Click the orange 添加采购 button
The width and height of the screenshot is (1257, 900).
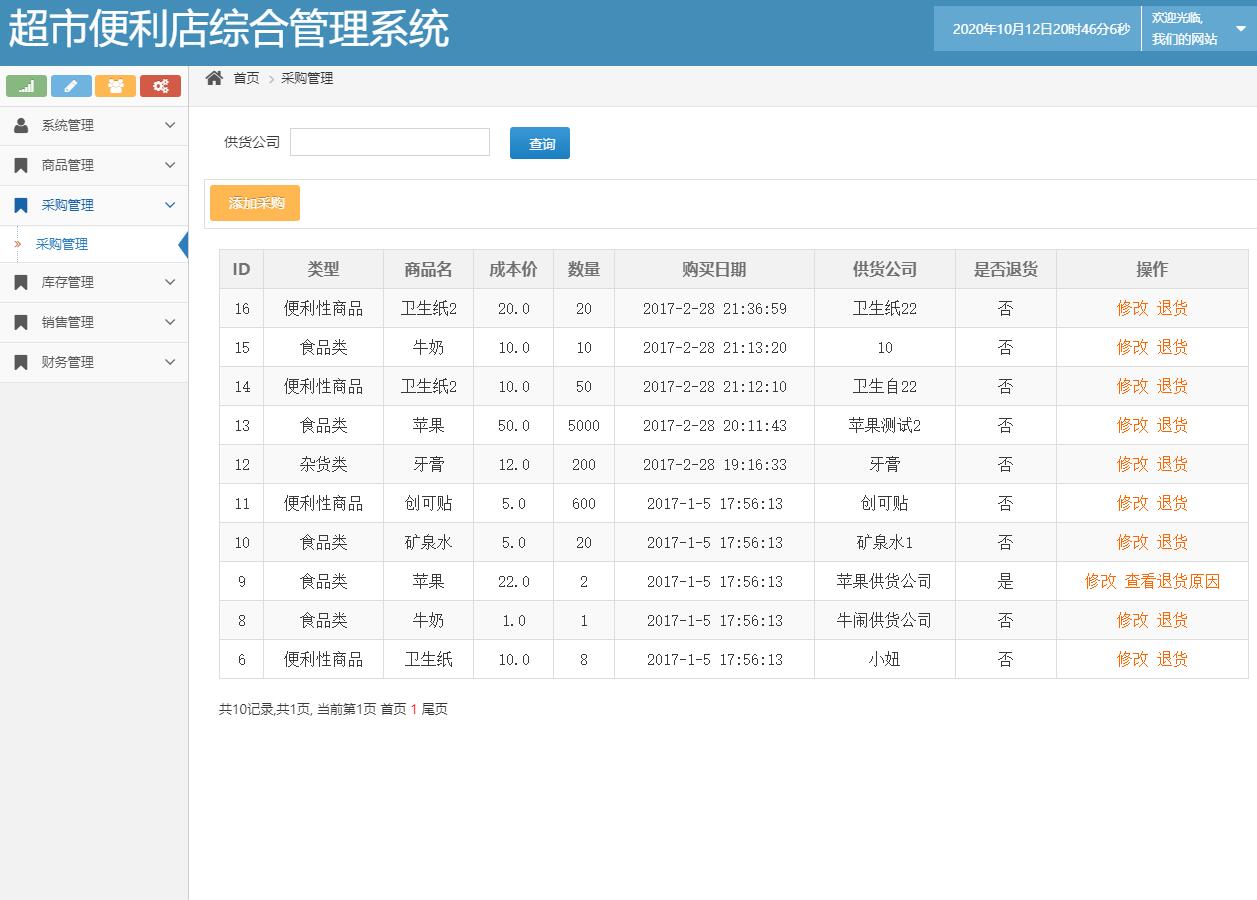pos(254,202)
